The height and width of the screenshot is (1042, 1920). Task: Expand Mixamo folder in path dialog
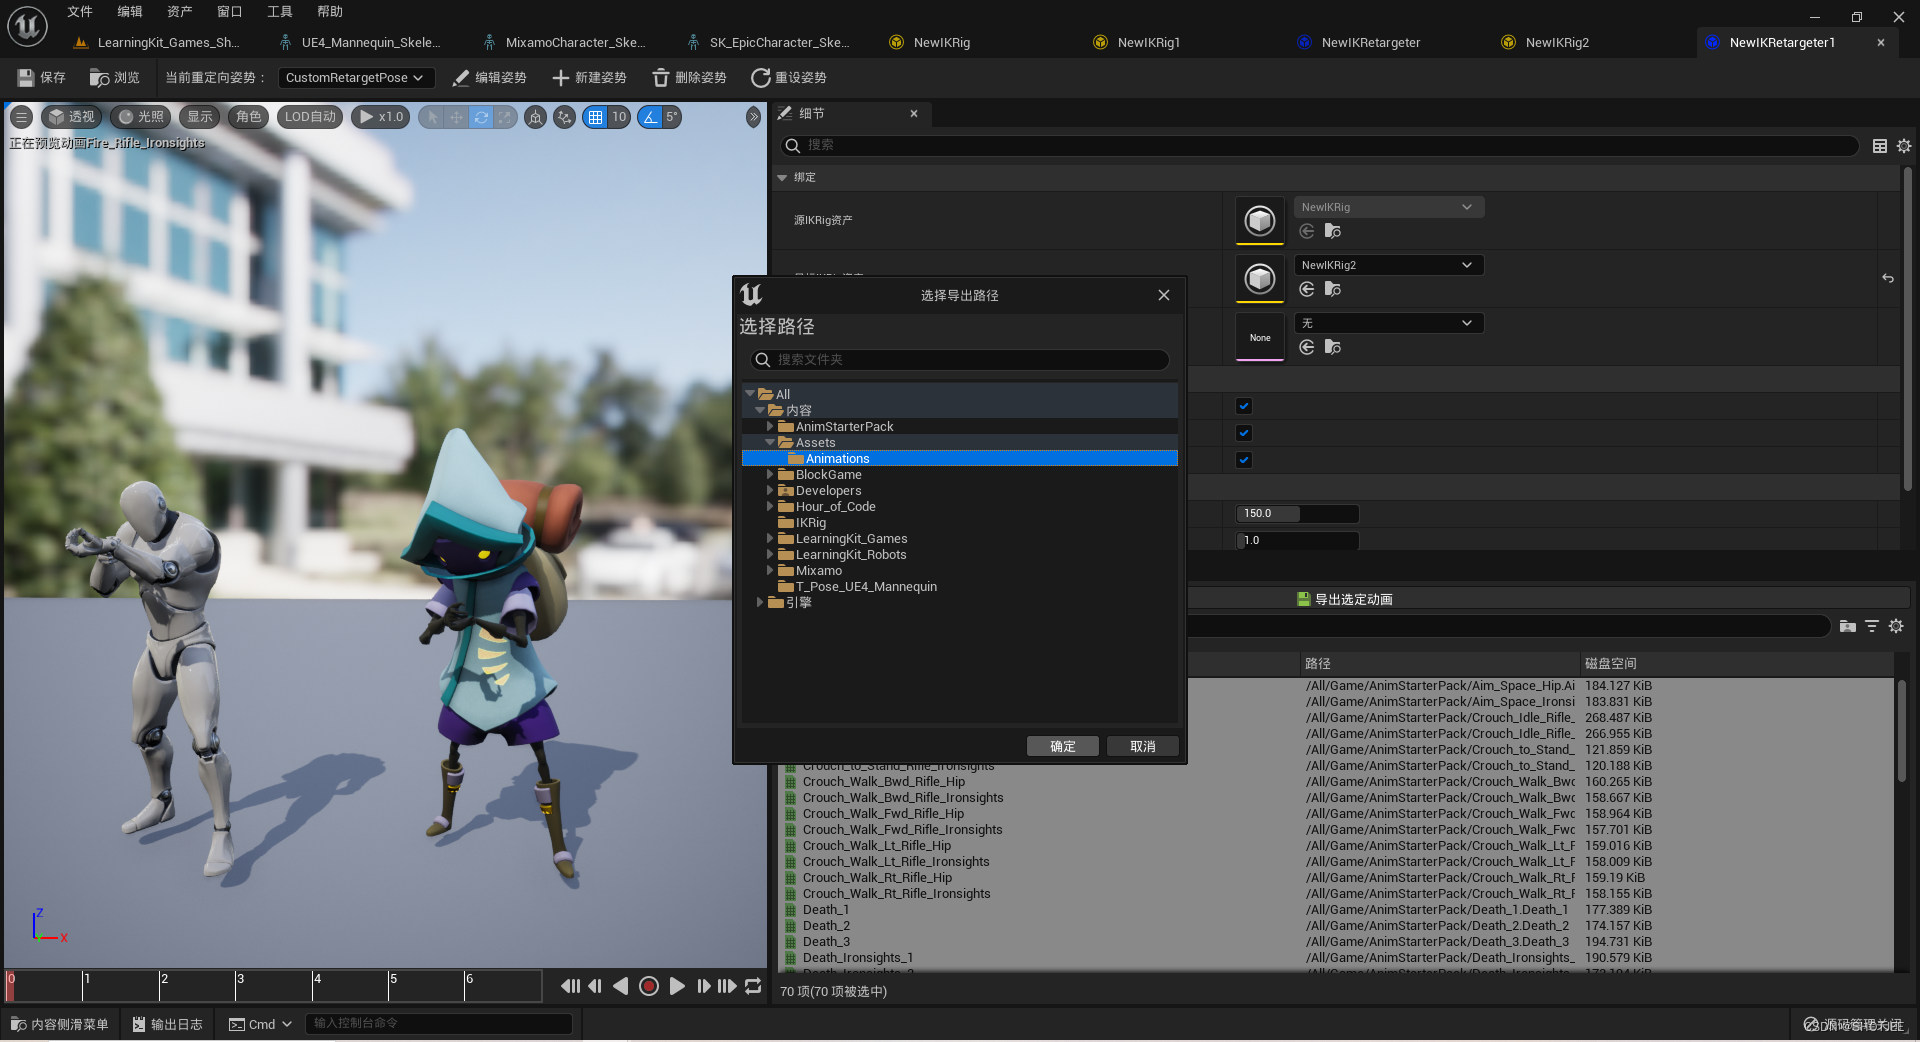pyautogui.click(x=770, y=570)
